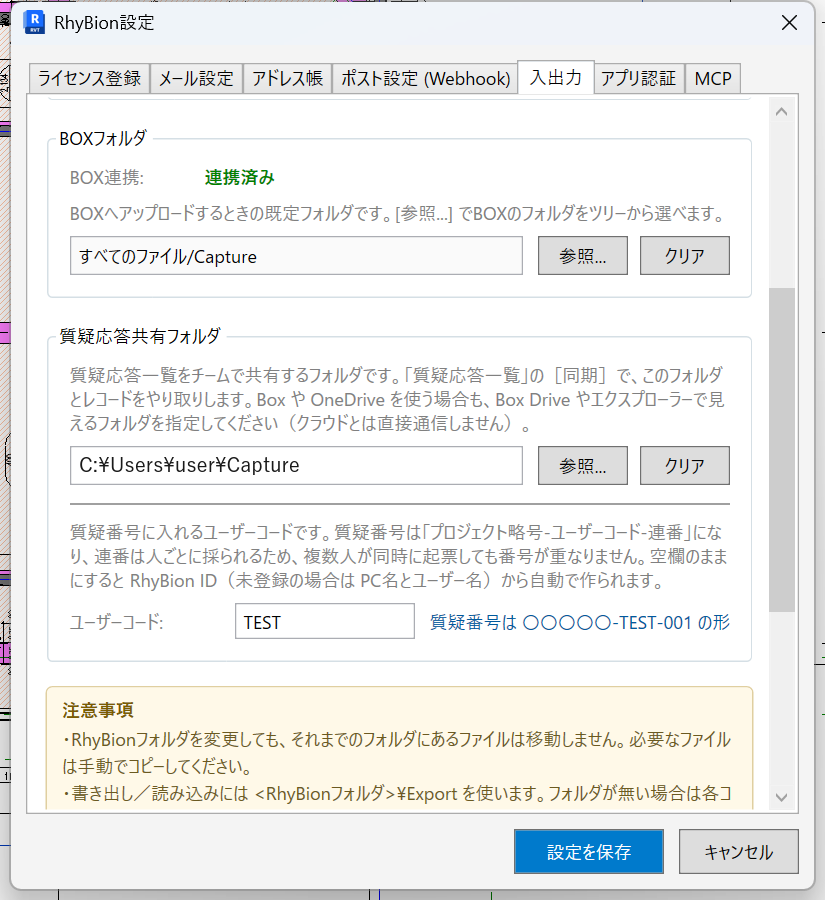The width and height of the screenshot is (825, 900).
Task: Click the vertical scrollbar thumb
Action: pos(781,449)
